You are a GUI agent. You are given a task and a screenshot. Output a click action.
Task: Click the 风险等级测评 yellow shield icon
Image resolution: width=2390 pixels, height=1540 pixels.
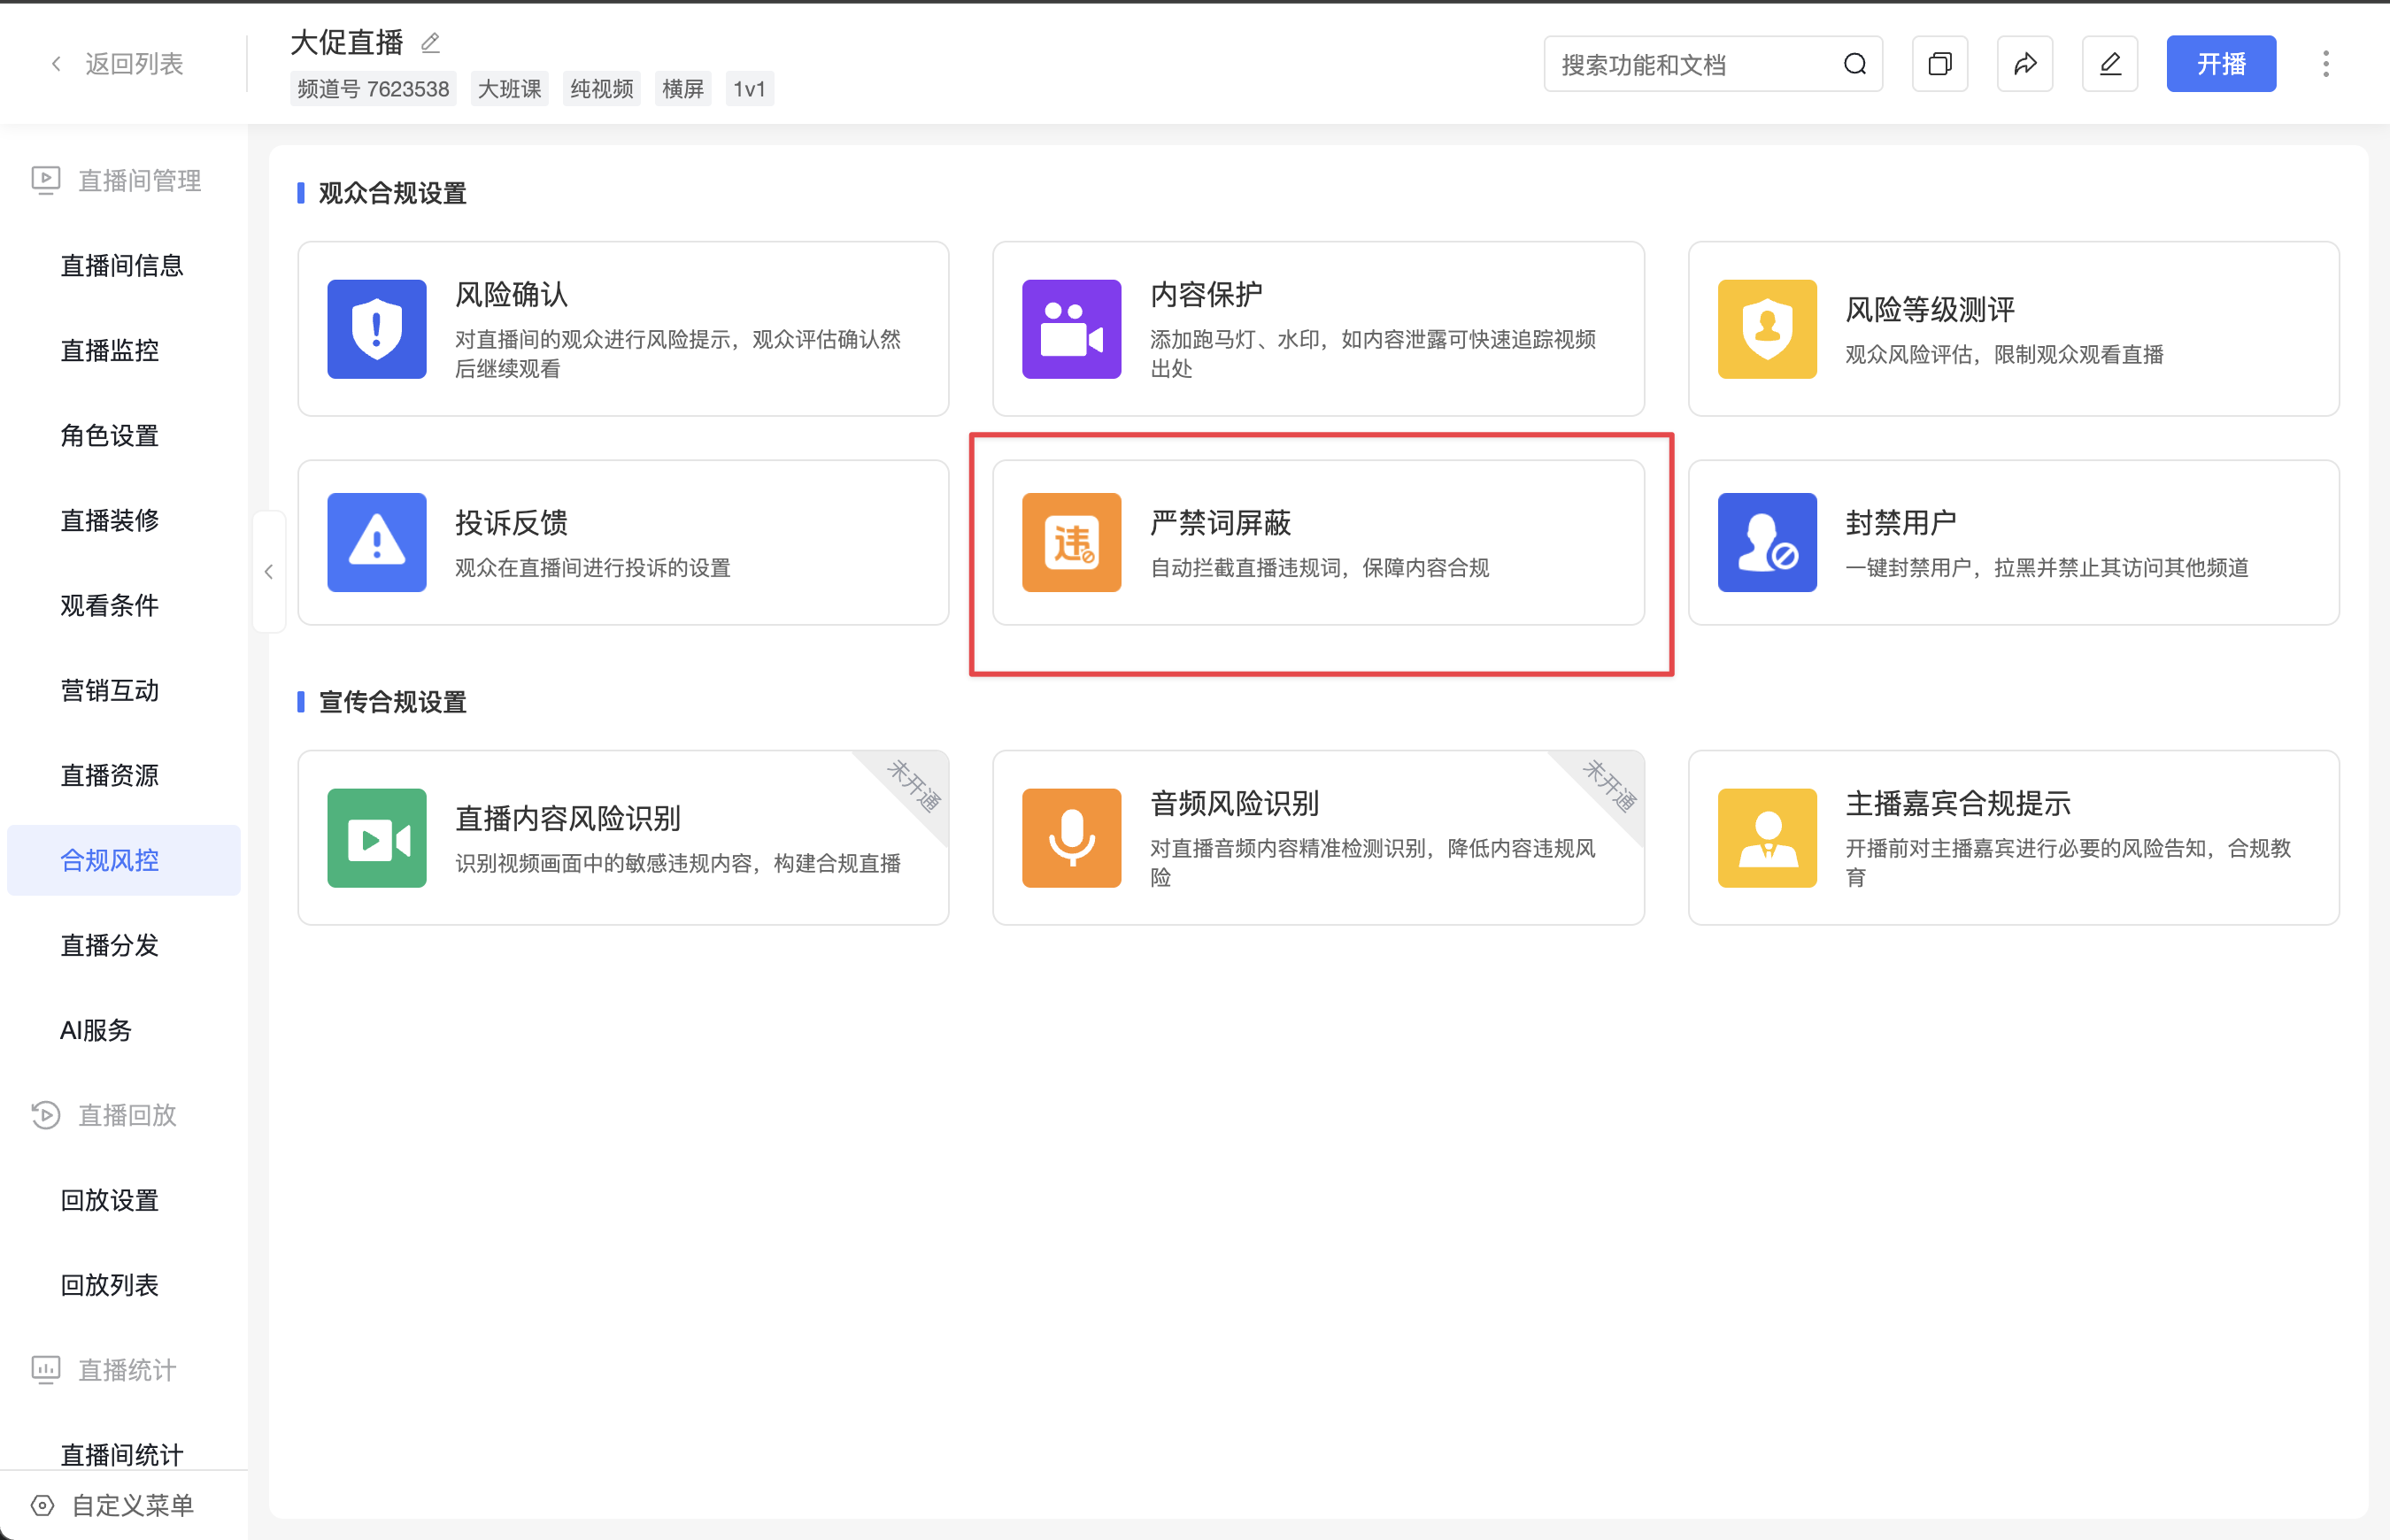(1767, 329)
